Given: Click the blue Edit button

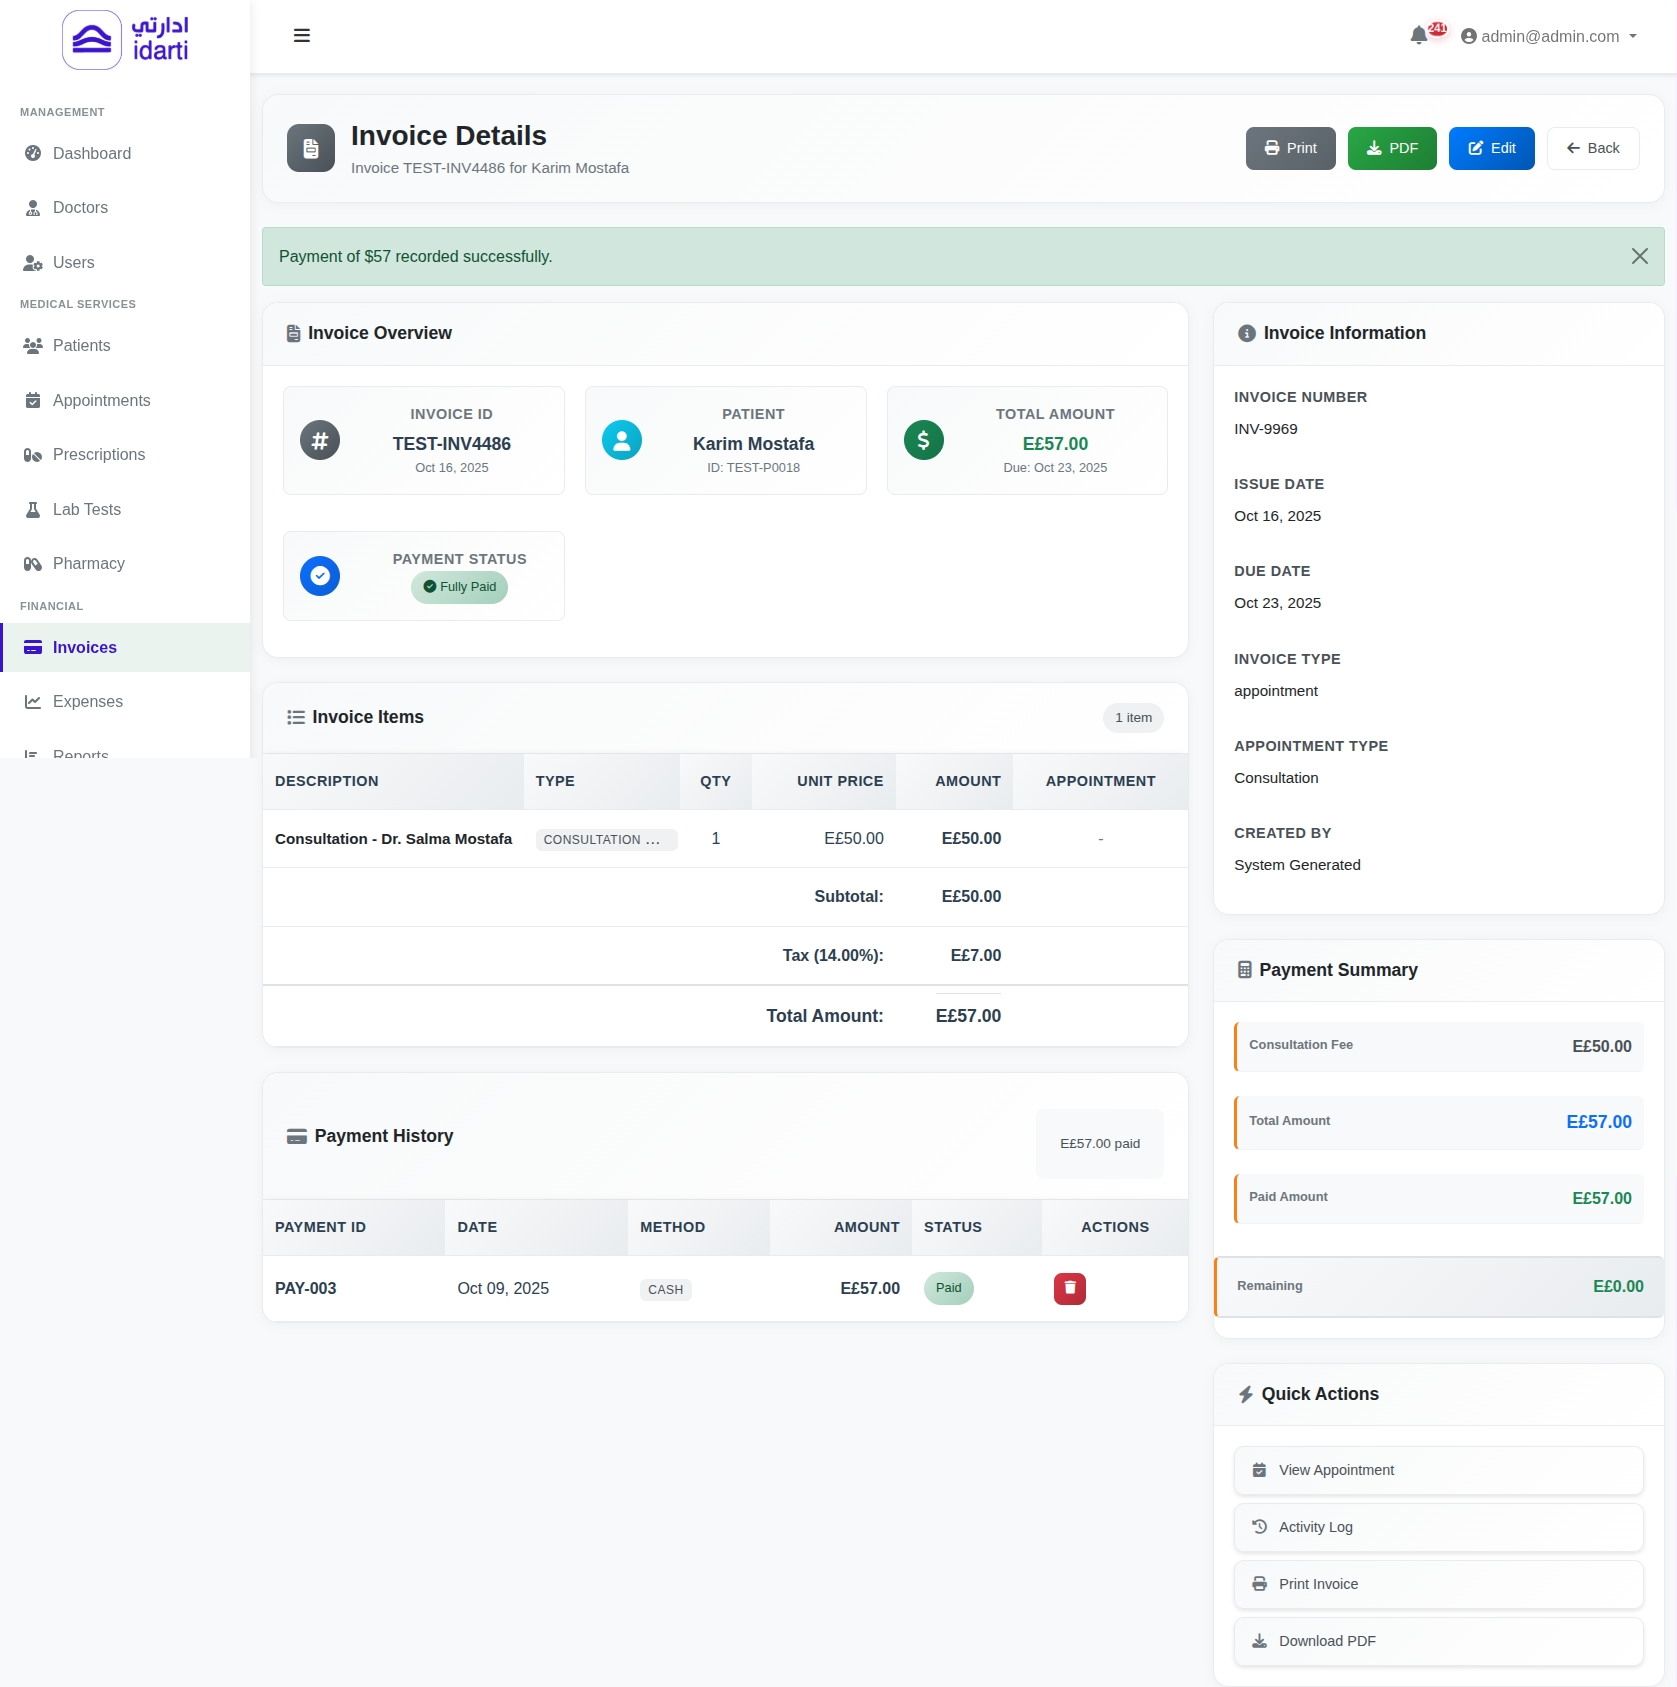Looking at the screenshot, I should (x=1490, y=148).
